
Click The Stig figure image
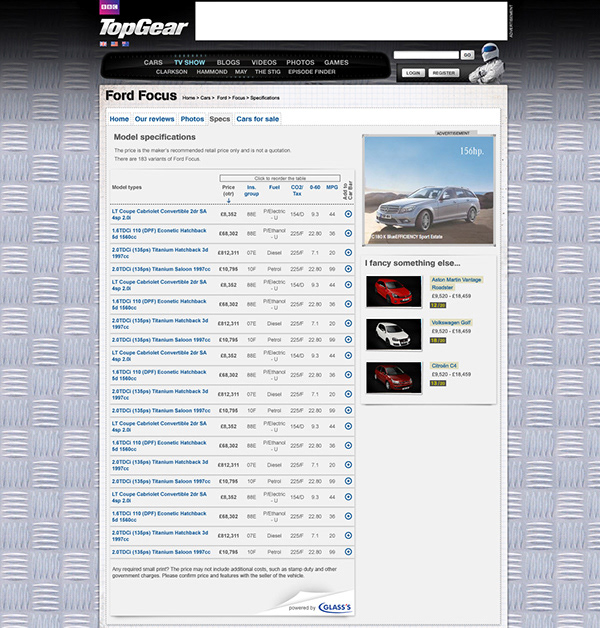[488, 63]
